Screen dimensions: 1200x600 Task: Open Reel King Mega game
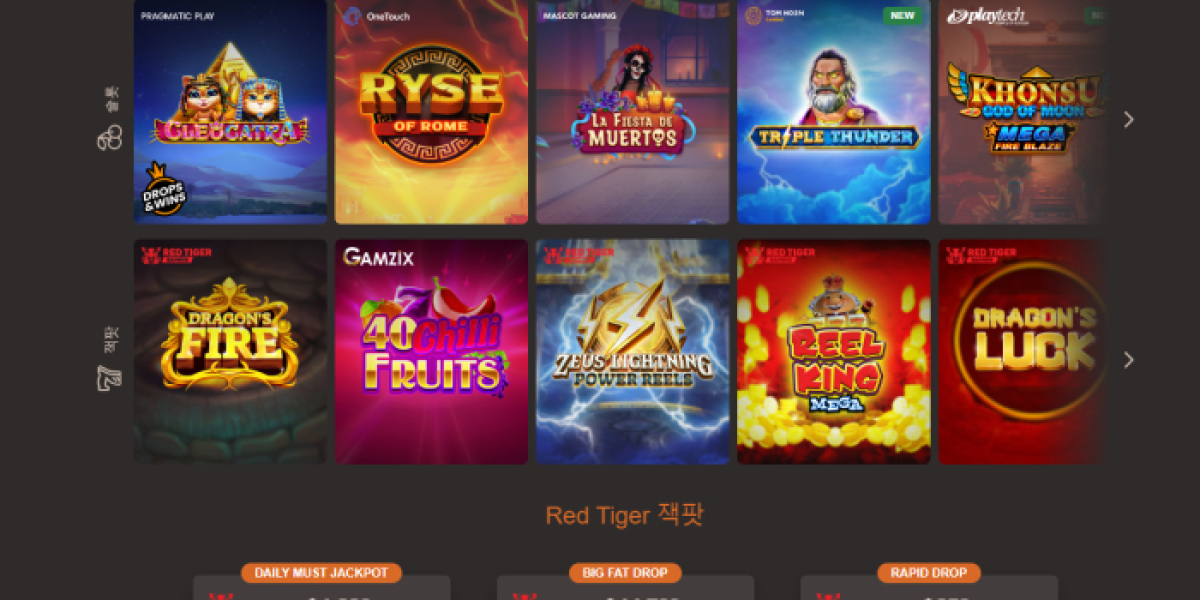(x=833, y=351)
